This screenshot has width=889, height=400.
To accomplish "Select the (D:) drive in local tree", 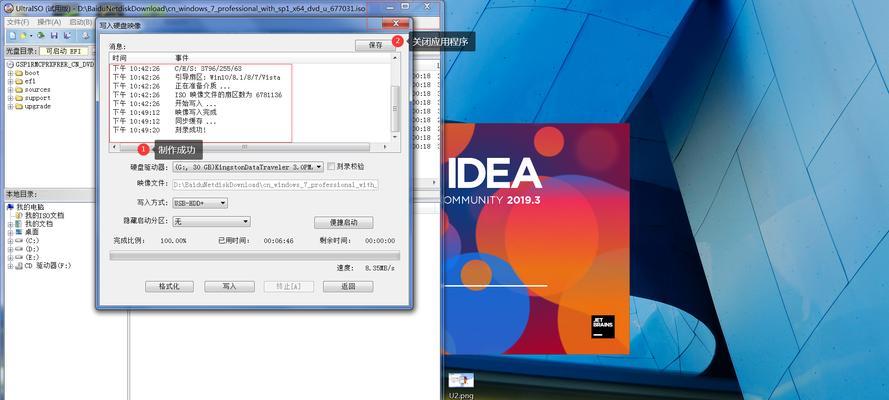I will pos(27,249).
